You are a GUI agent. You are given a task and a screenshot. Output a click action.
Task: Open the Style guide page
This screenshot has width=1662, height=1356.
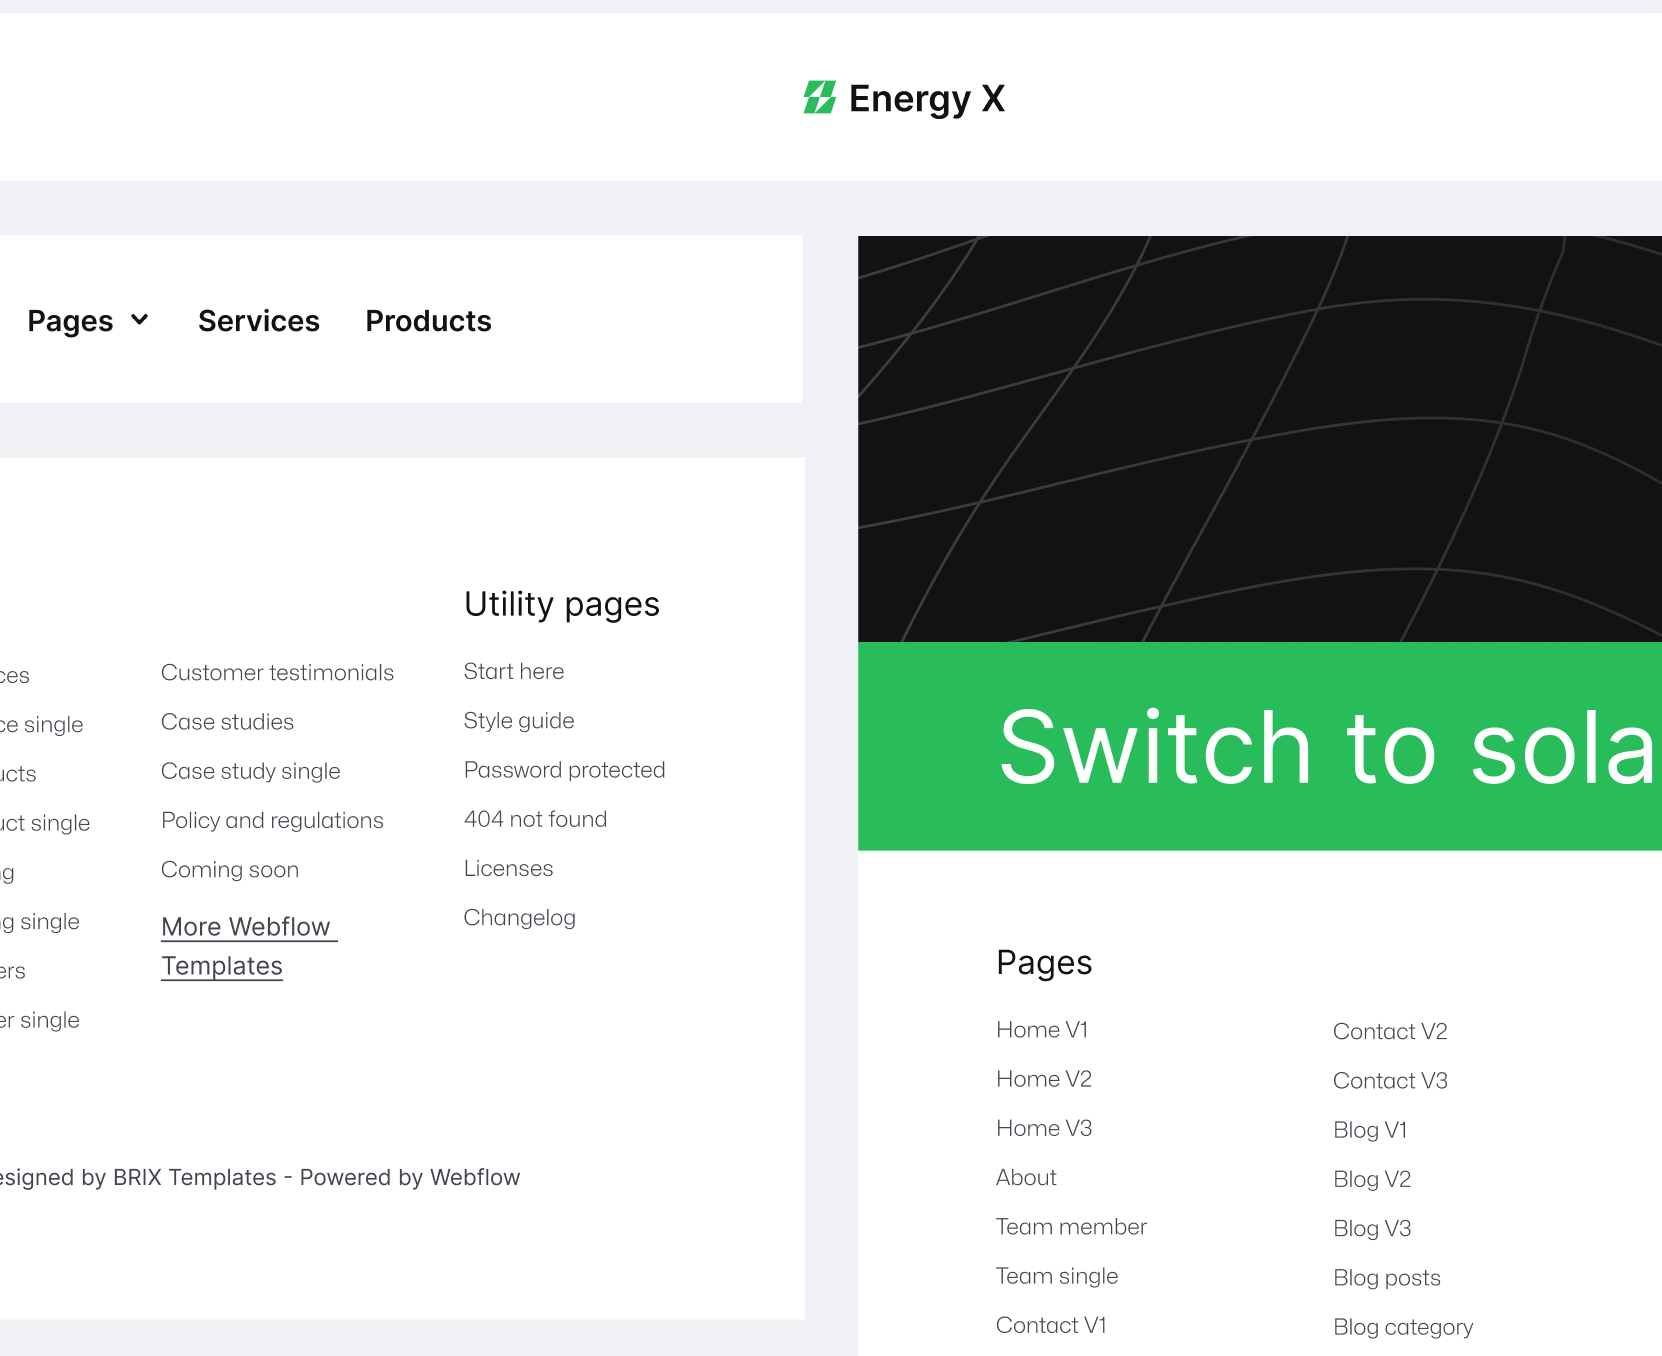pos(518,720)
